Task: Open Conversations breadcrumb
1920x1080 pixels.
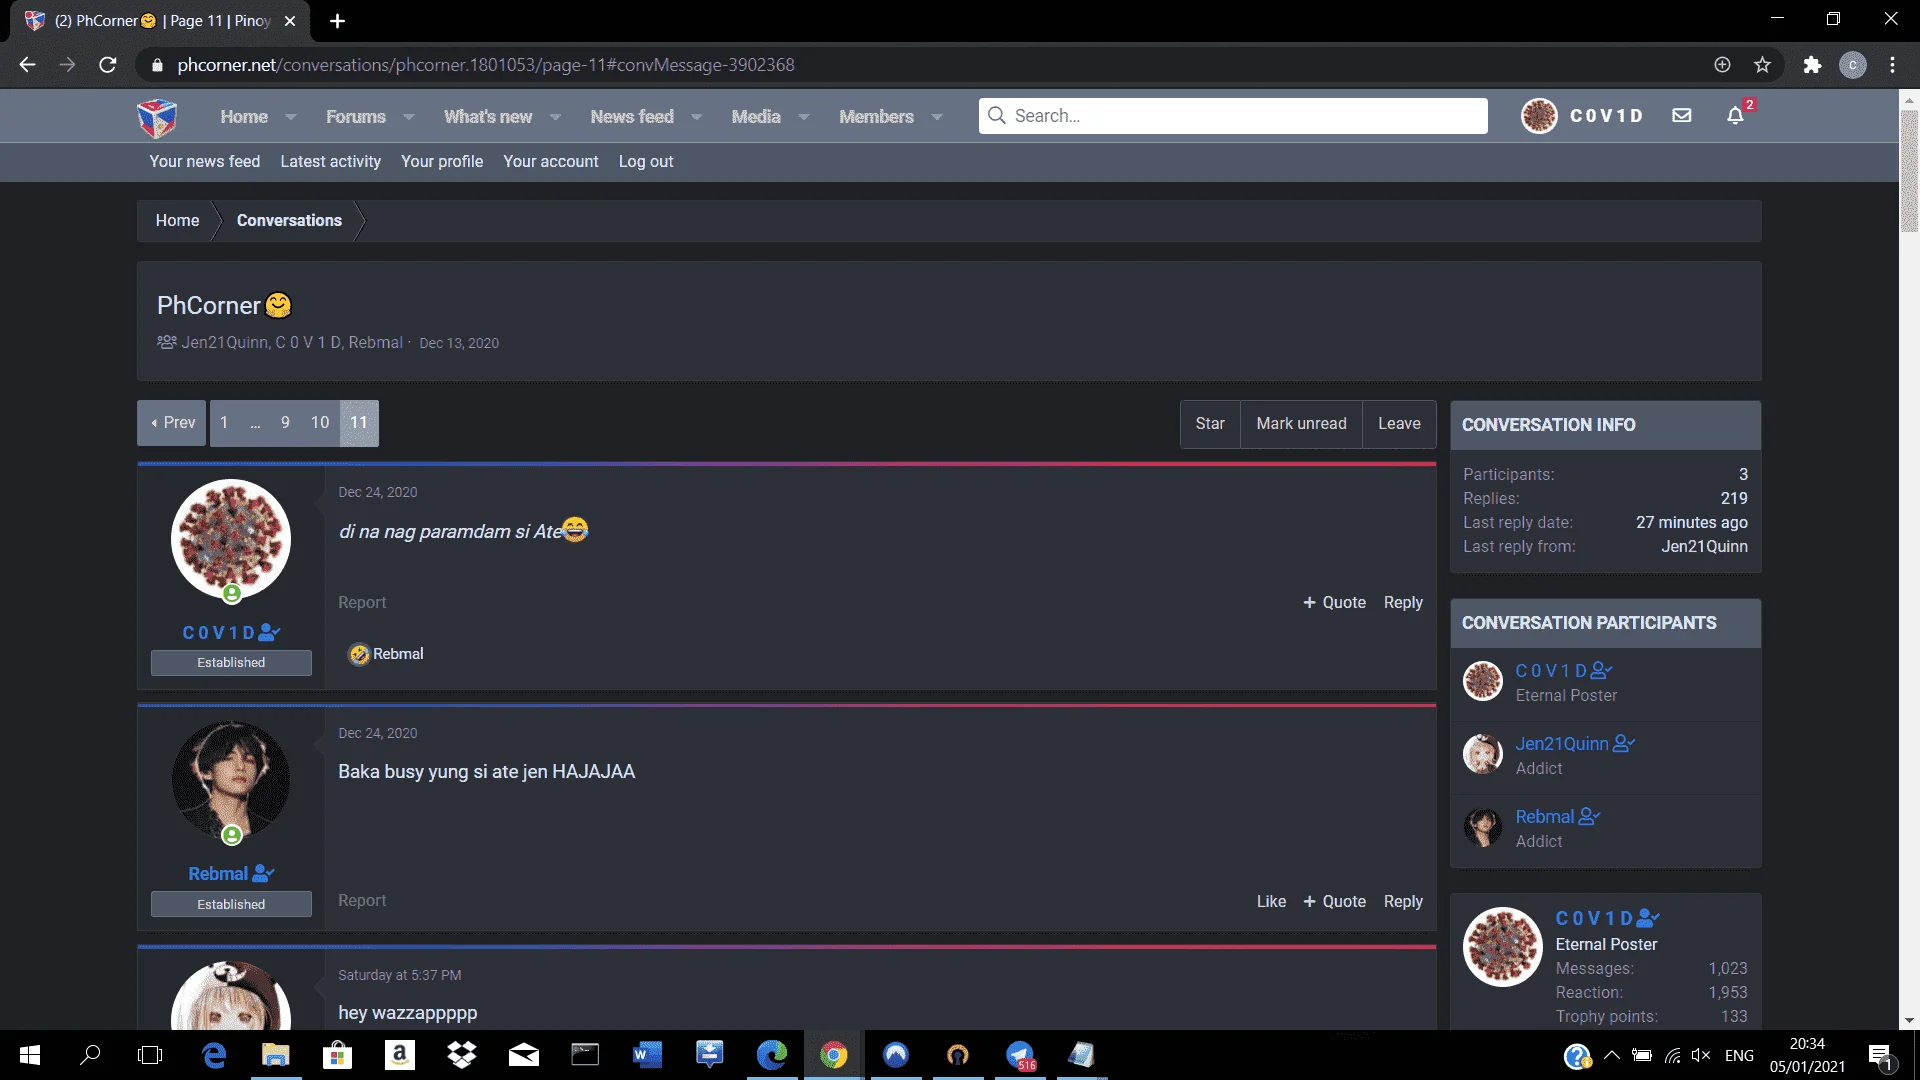Action: point(289,221)
